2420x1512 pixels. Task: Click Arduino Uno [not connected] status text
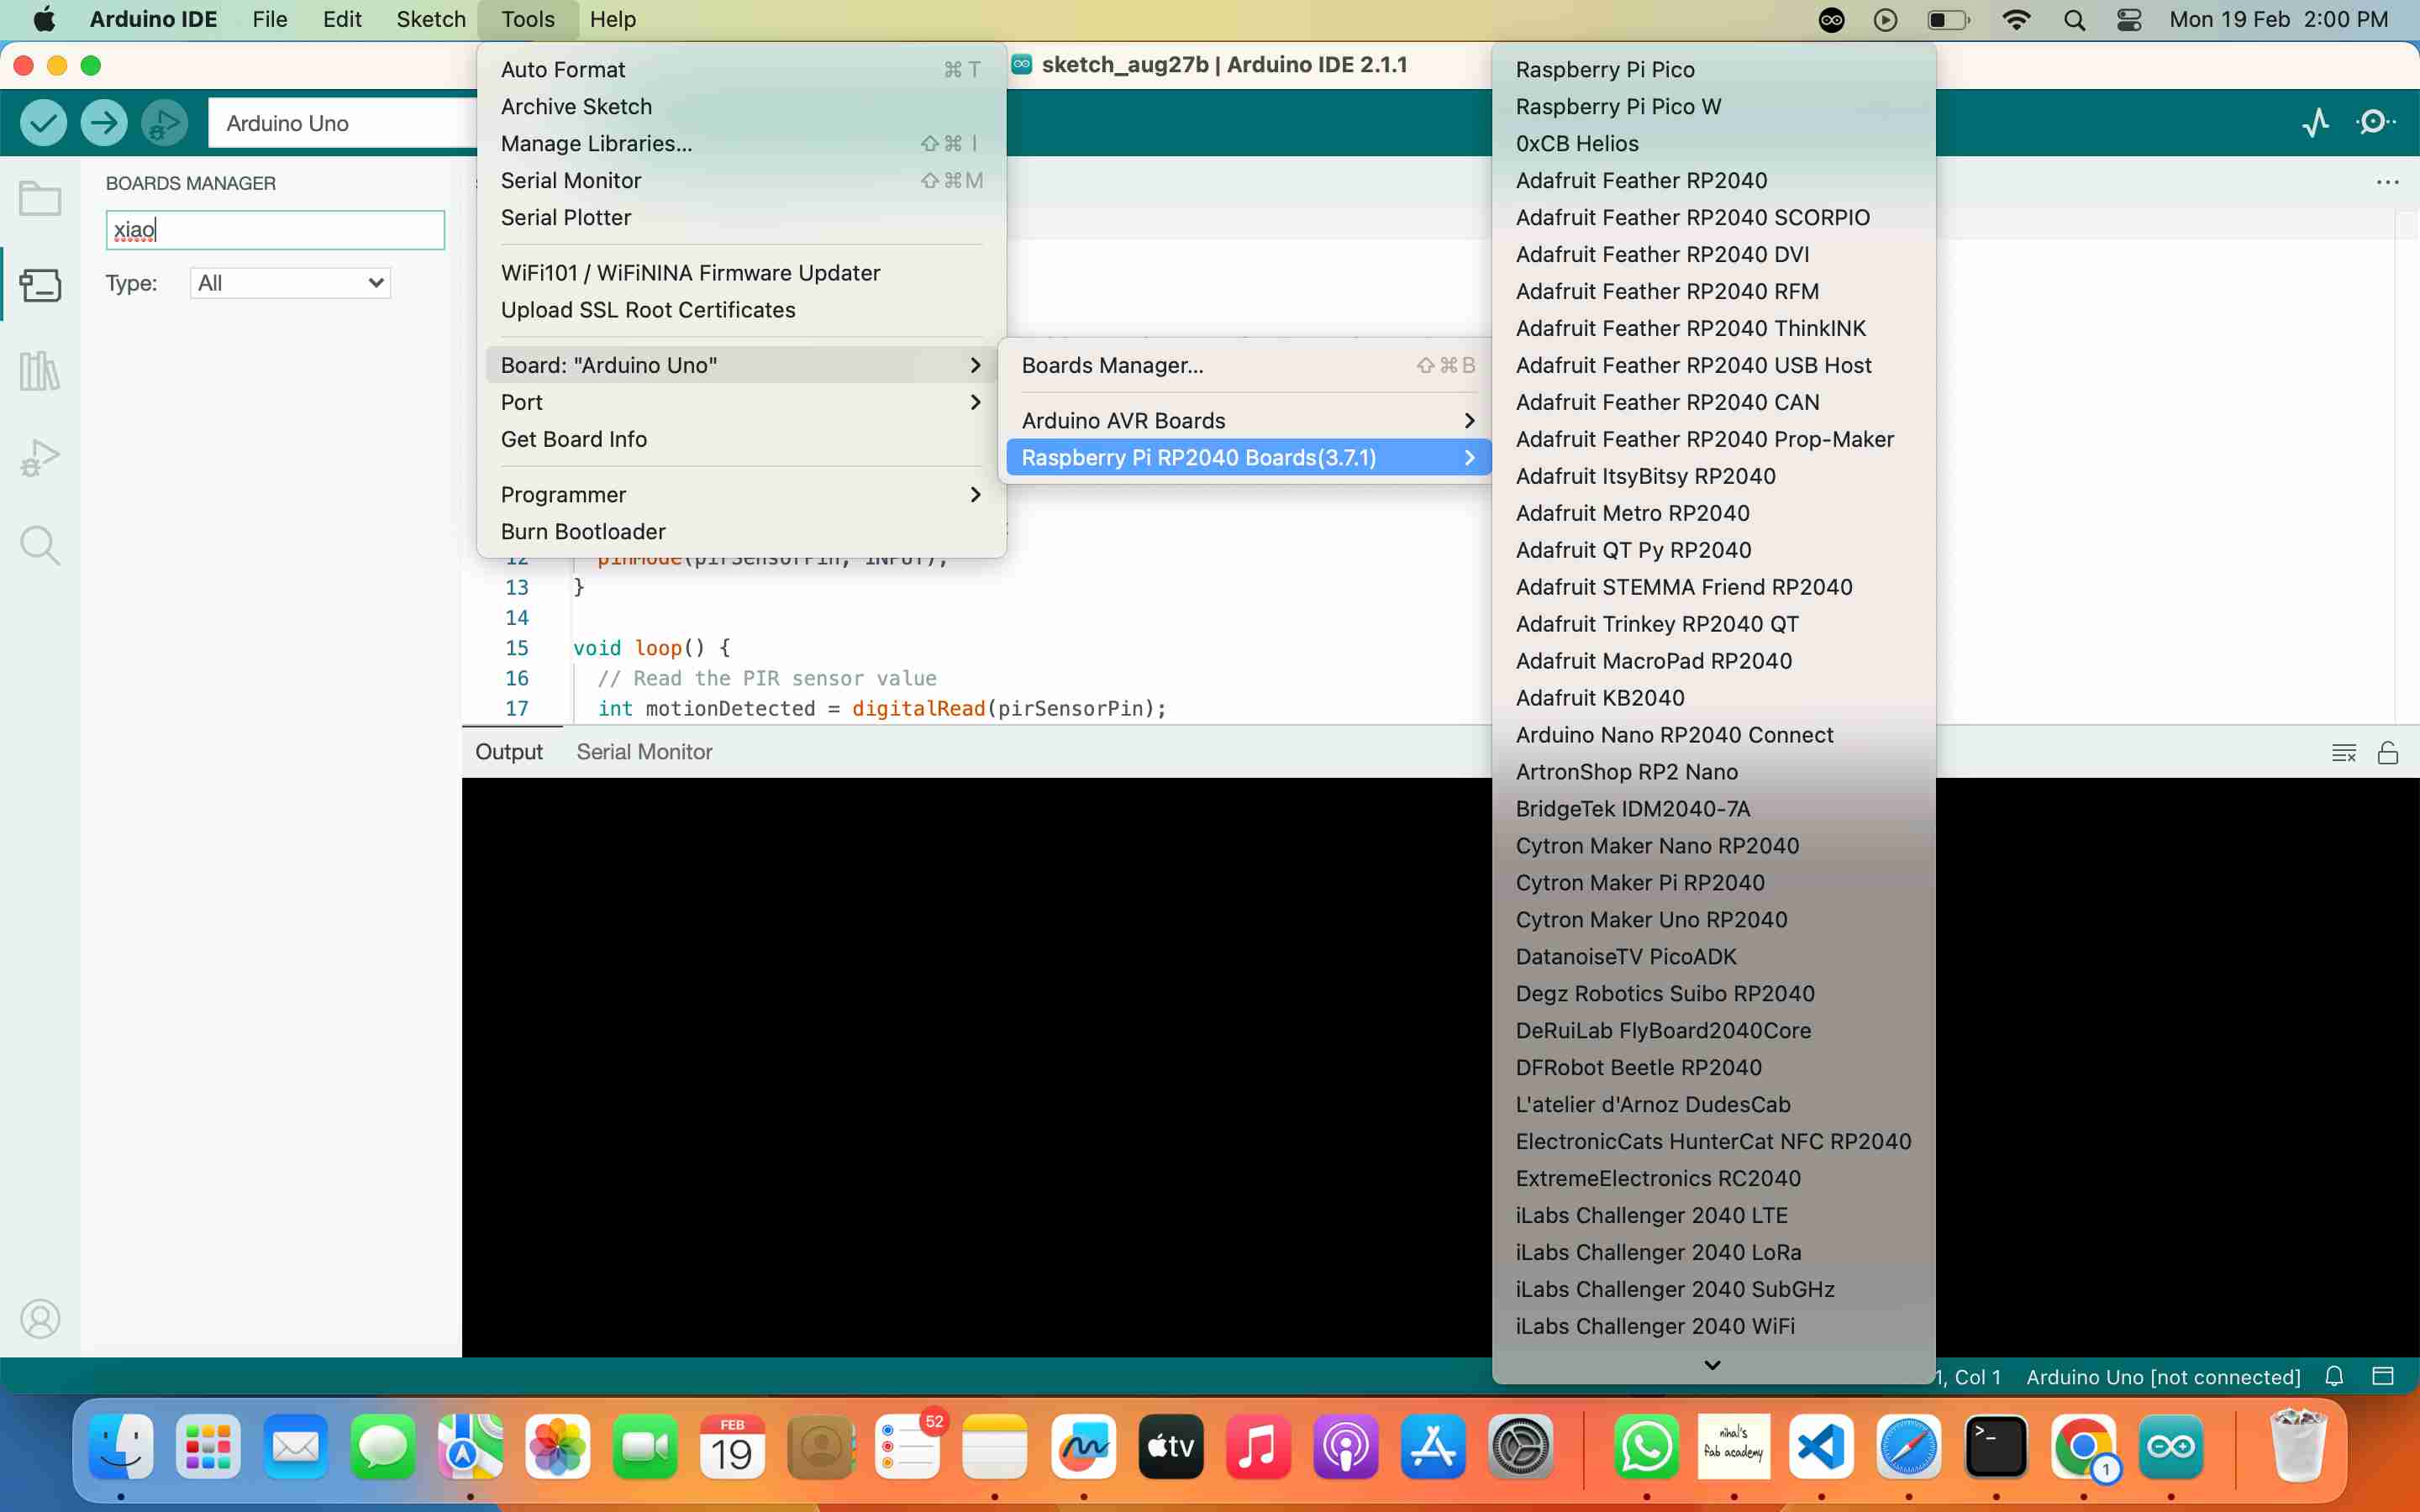[2163, 1376]
